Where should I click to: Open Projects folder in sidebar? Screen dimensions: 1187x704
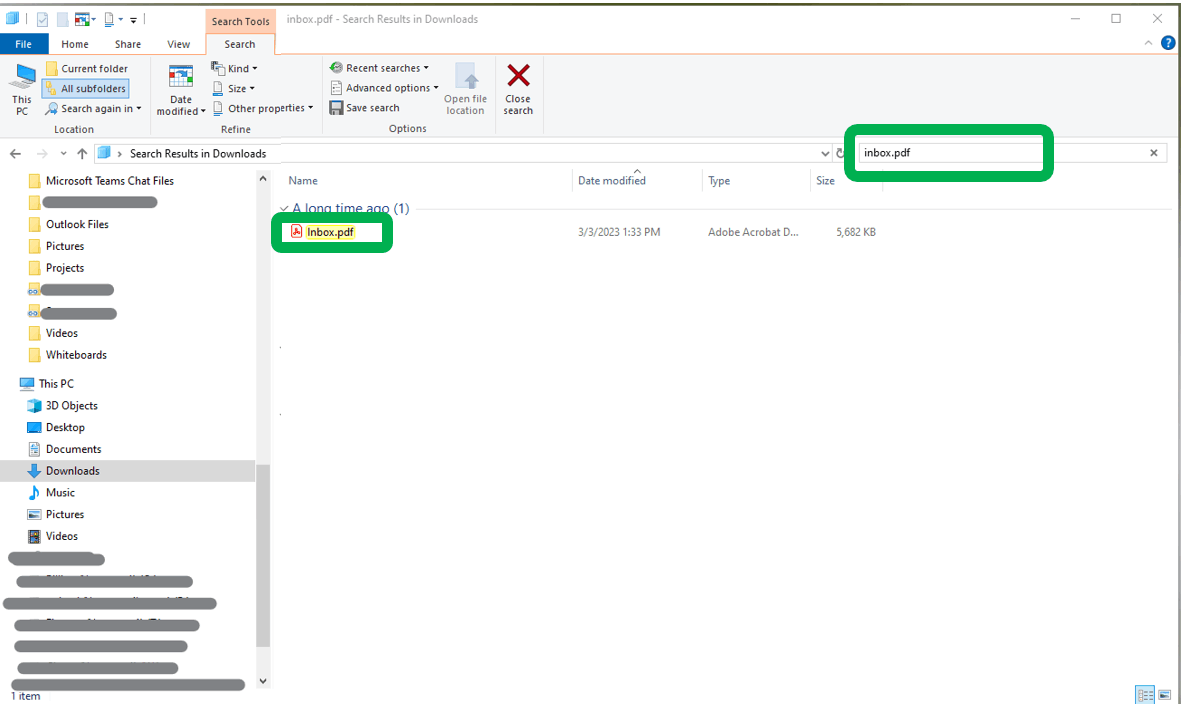(x=65, y=268)
